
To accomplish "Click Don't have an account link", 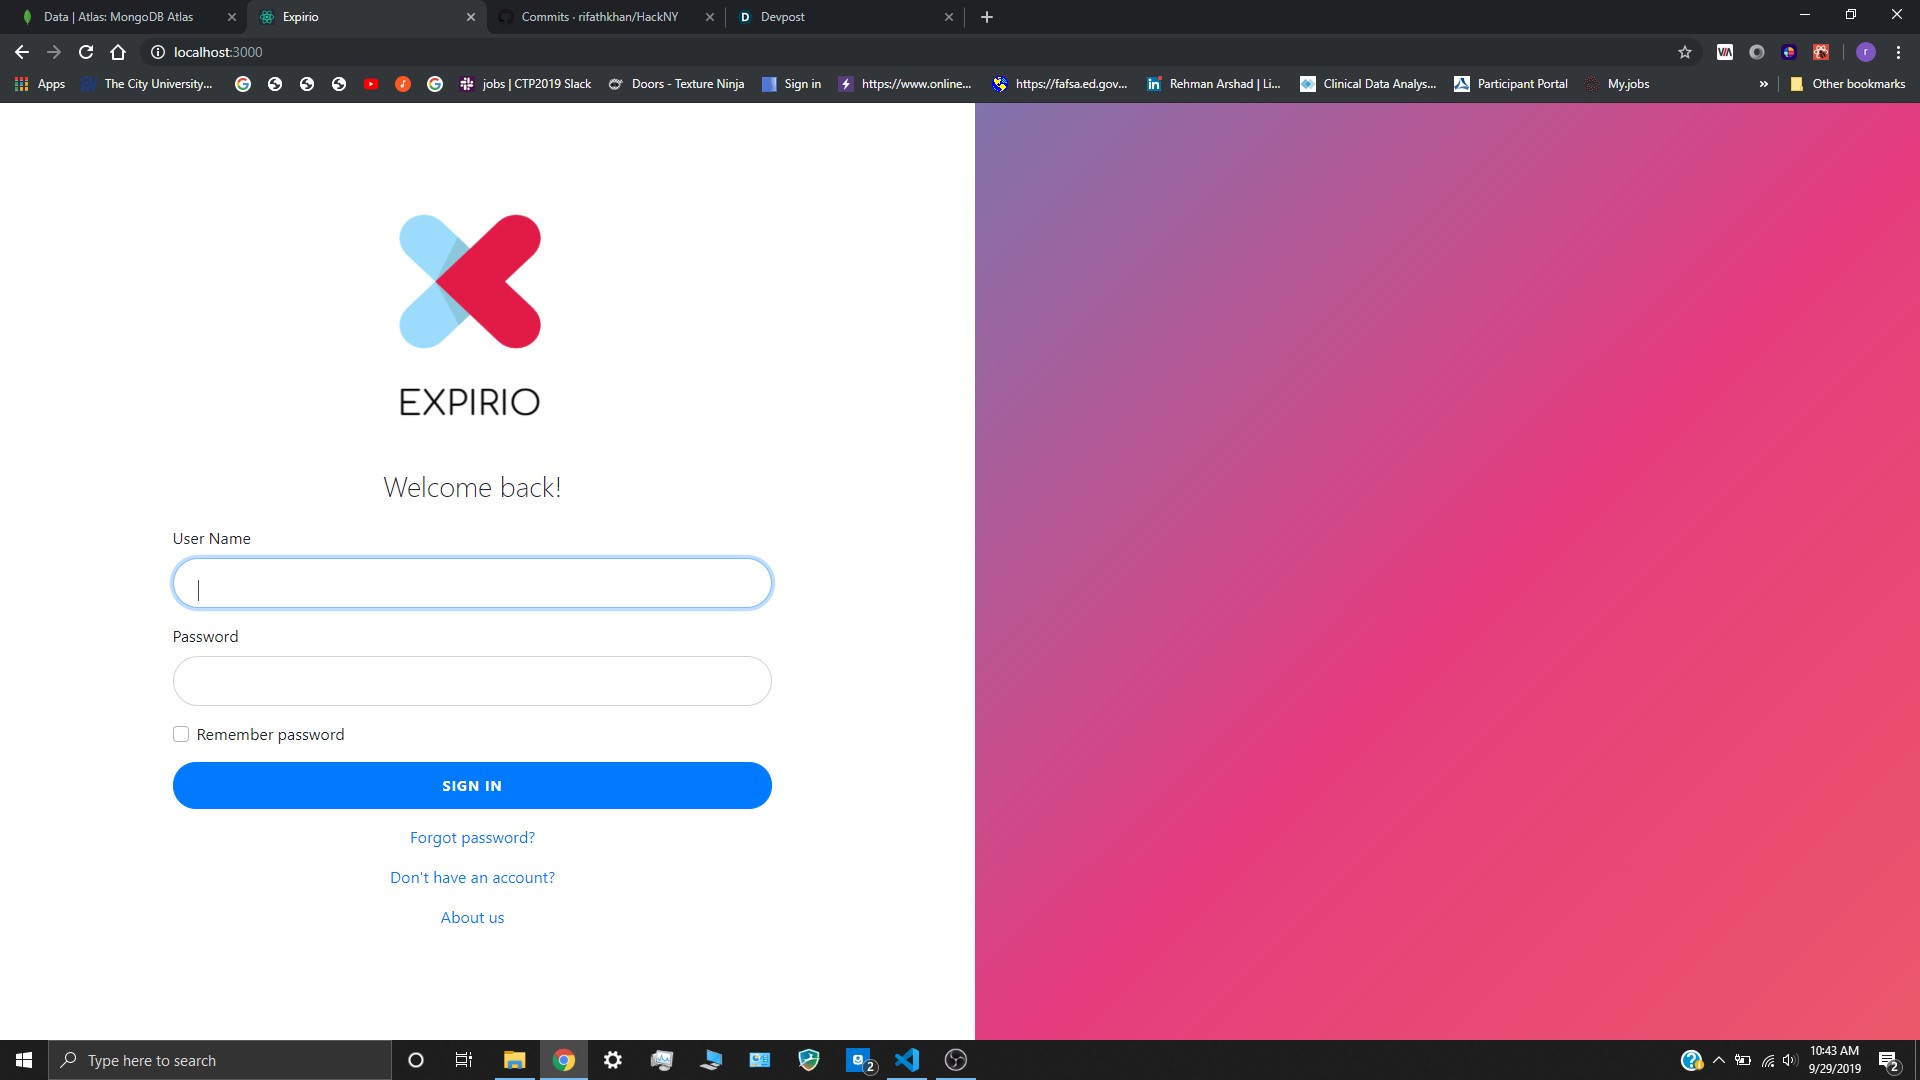I will [x=472, y=878].
